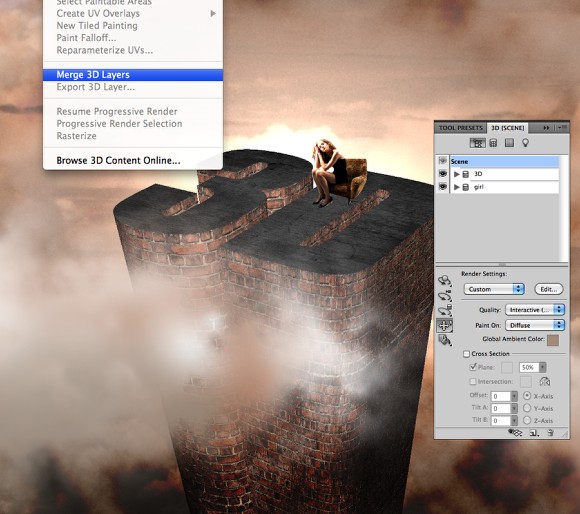Open the Global Ambient Color swatch

click(553, 340)
